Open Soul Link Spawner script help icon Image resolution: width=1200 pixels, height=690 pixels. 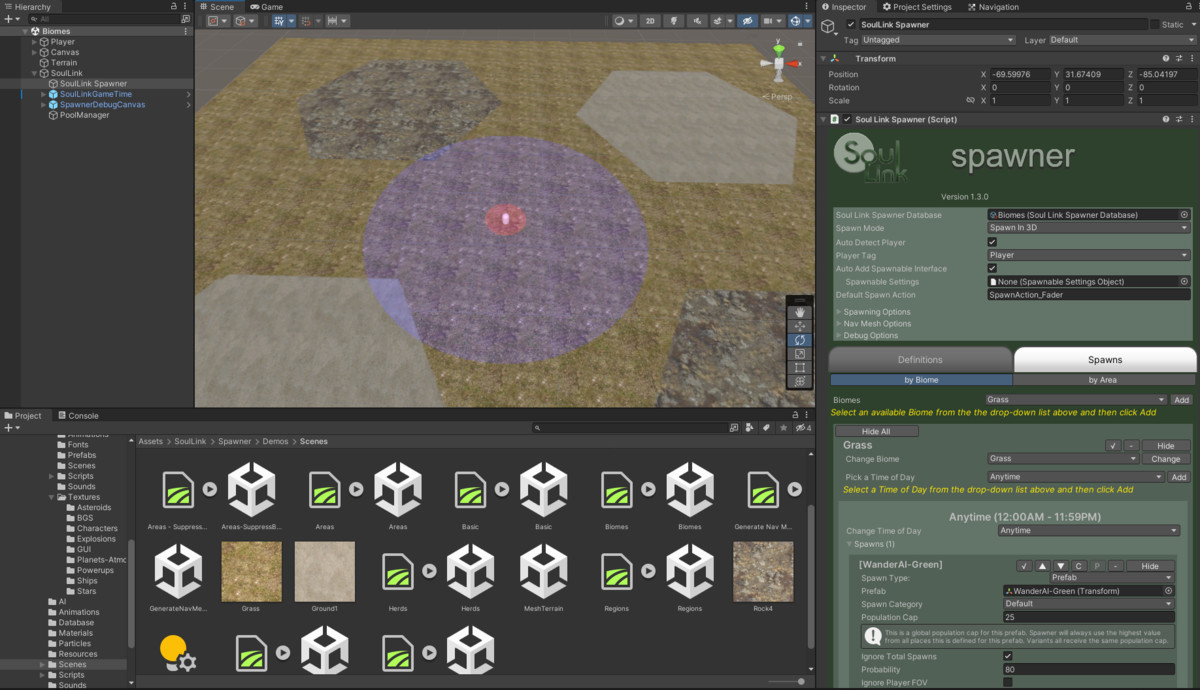[x=1166, y=119]
